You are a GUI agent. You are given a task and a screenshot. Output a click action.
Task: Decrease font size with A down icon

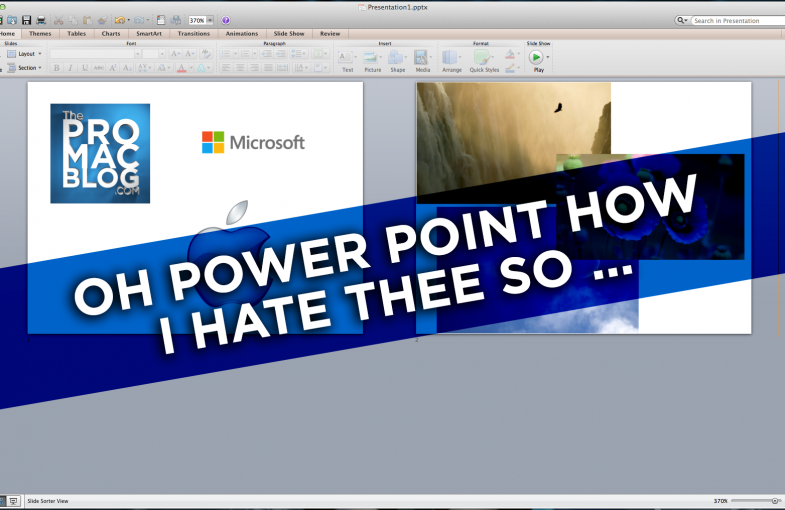[x=189, y=54]
